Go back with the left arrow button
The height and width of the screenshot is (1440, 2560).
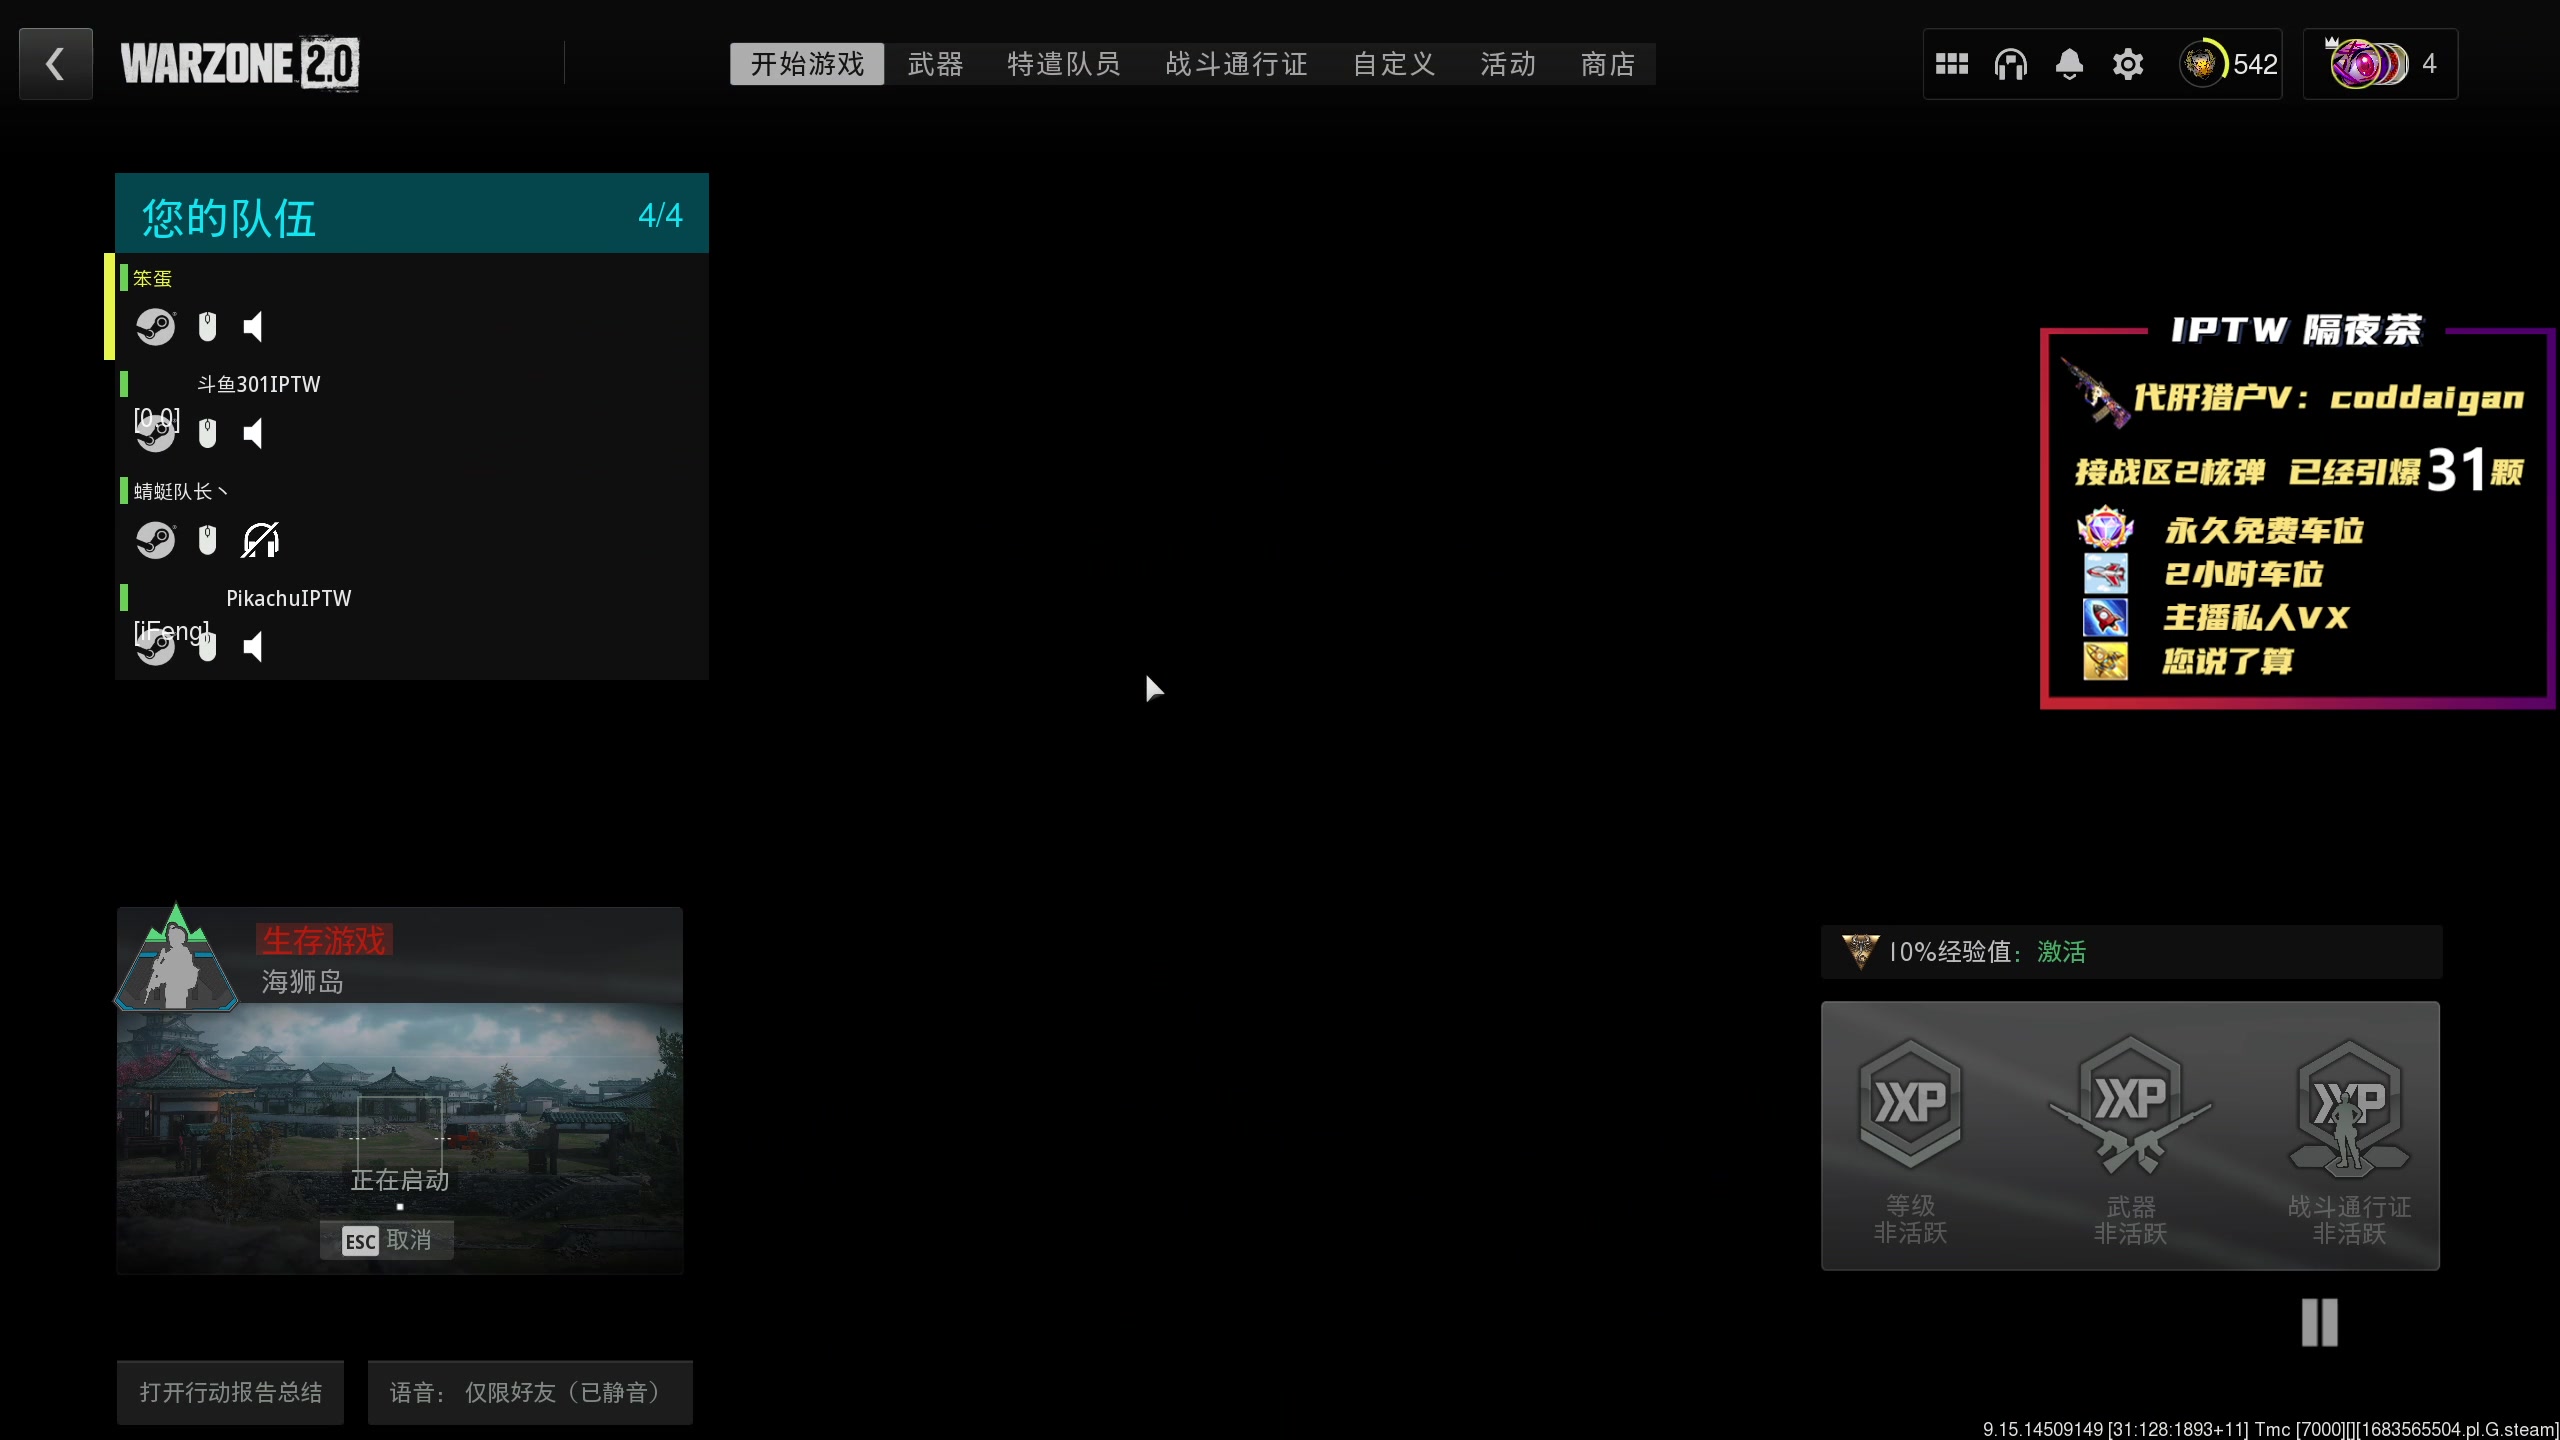(56, 64)
